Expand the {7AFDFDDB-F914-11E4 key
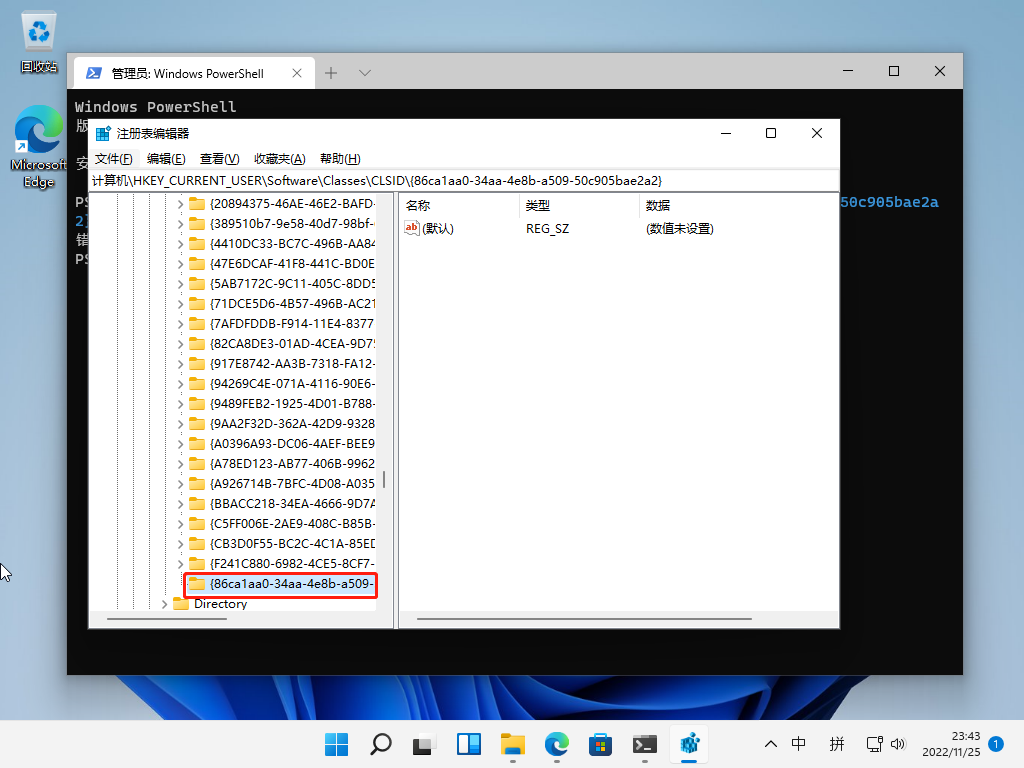 181,324
